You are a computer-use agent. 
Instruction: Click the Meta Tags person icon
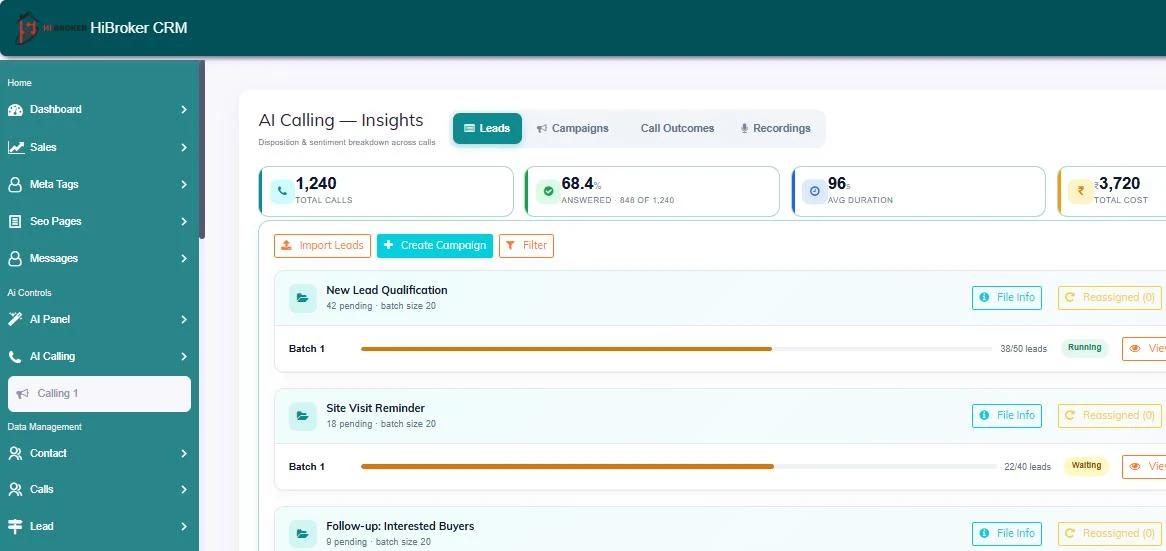click(15, 184)
